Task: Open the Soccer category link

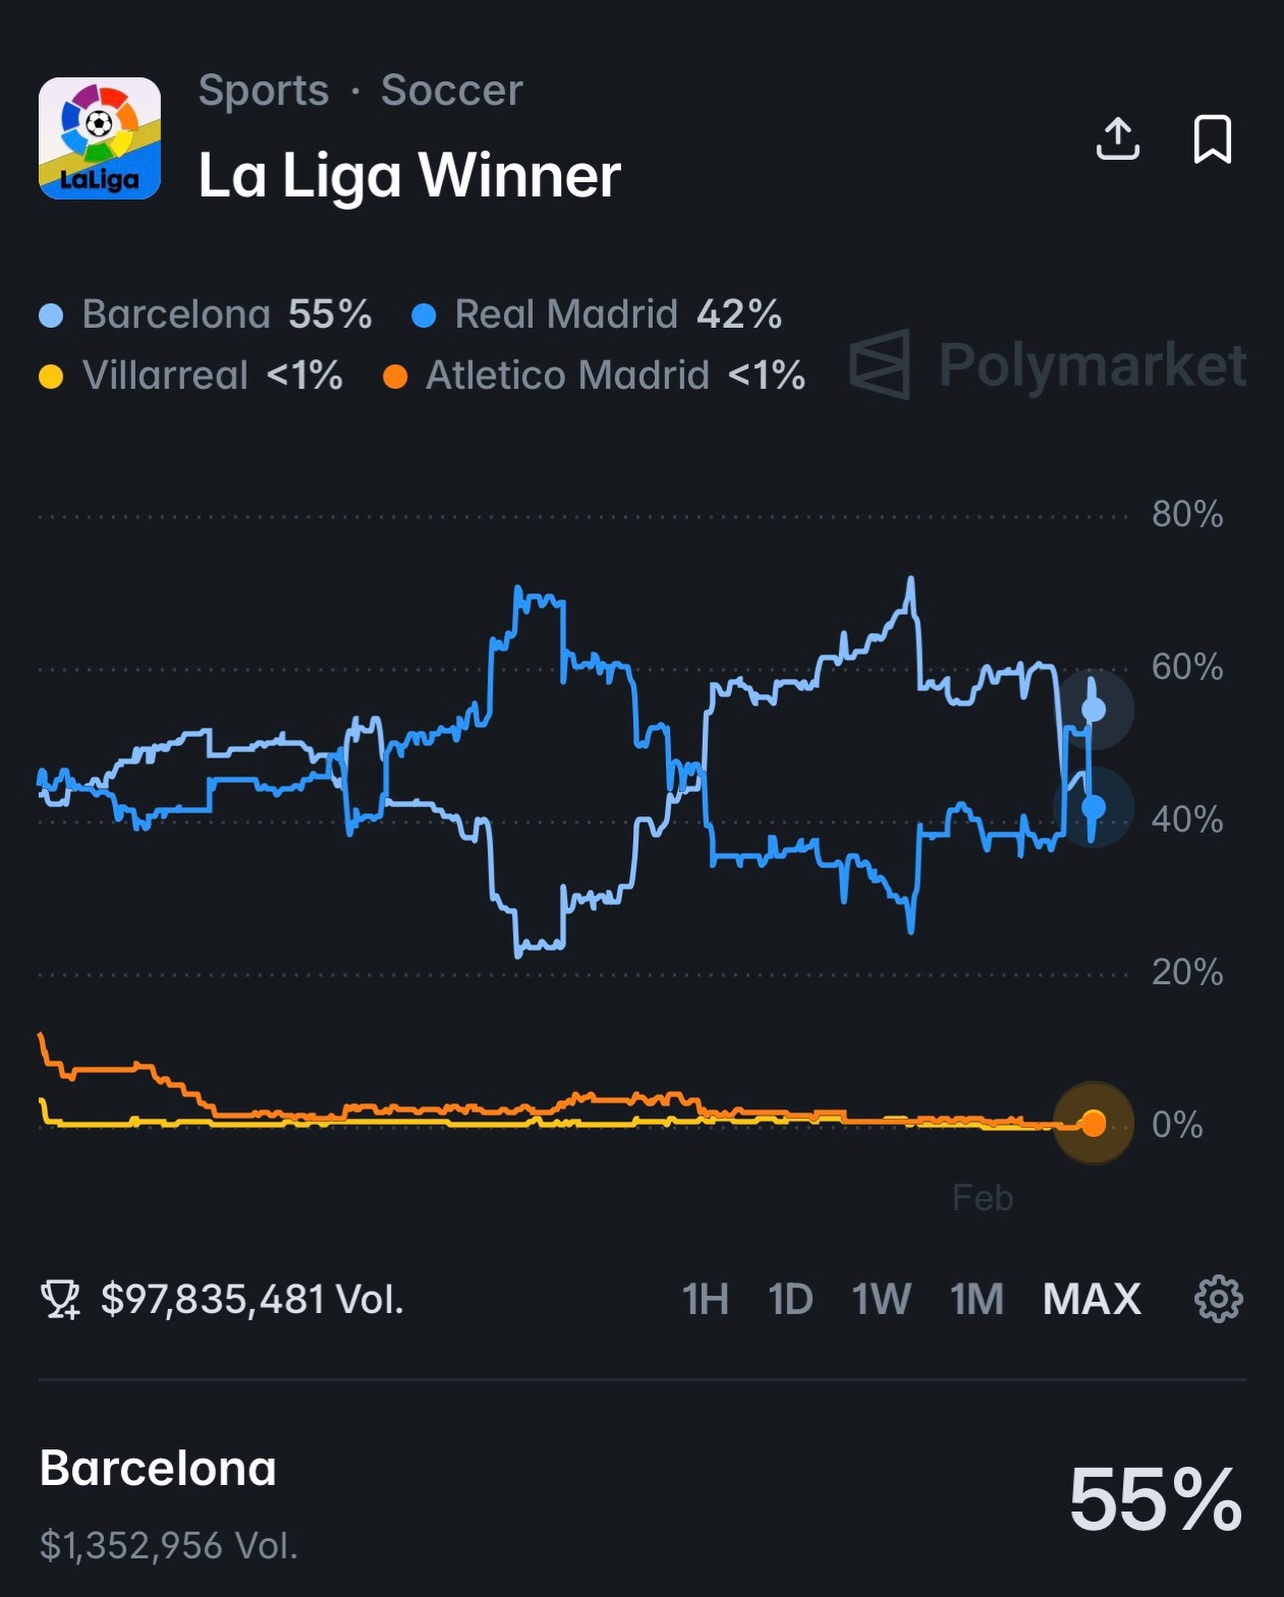Action: (x=451, y=90)
